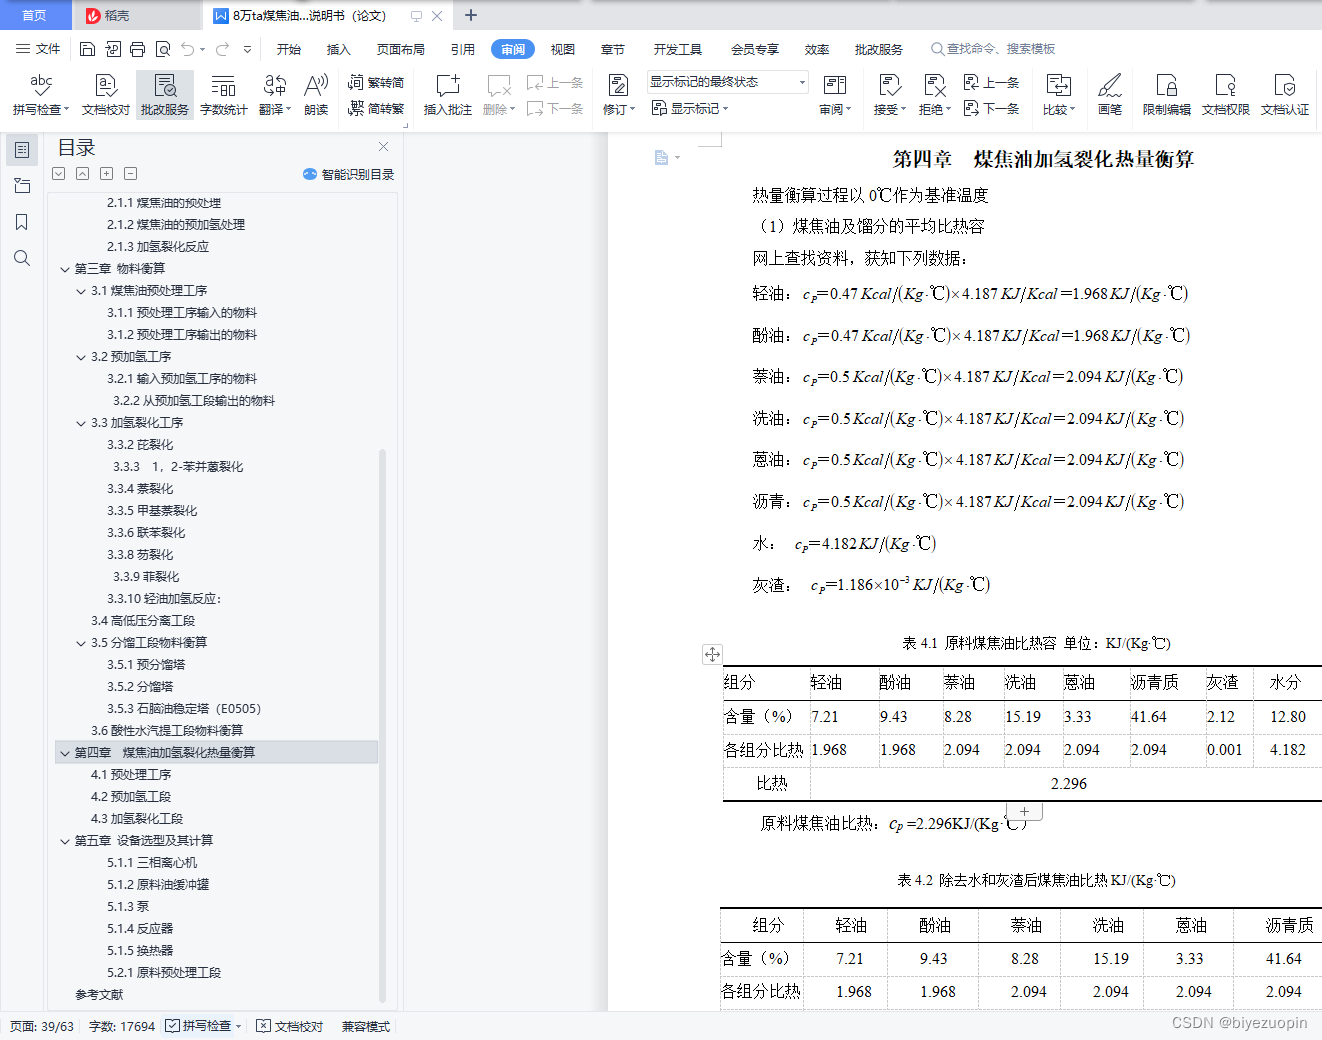Viewport: 1322px width, 1040px height.
Task: Click the 目录 panel vertical scrollbar
Action: (x=382, y=725)
